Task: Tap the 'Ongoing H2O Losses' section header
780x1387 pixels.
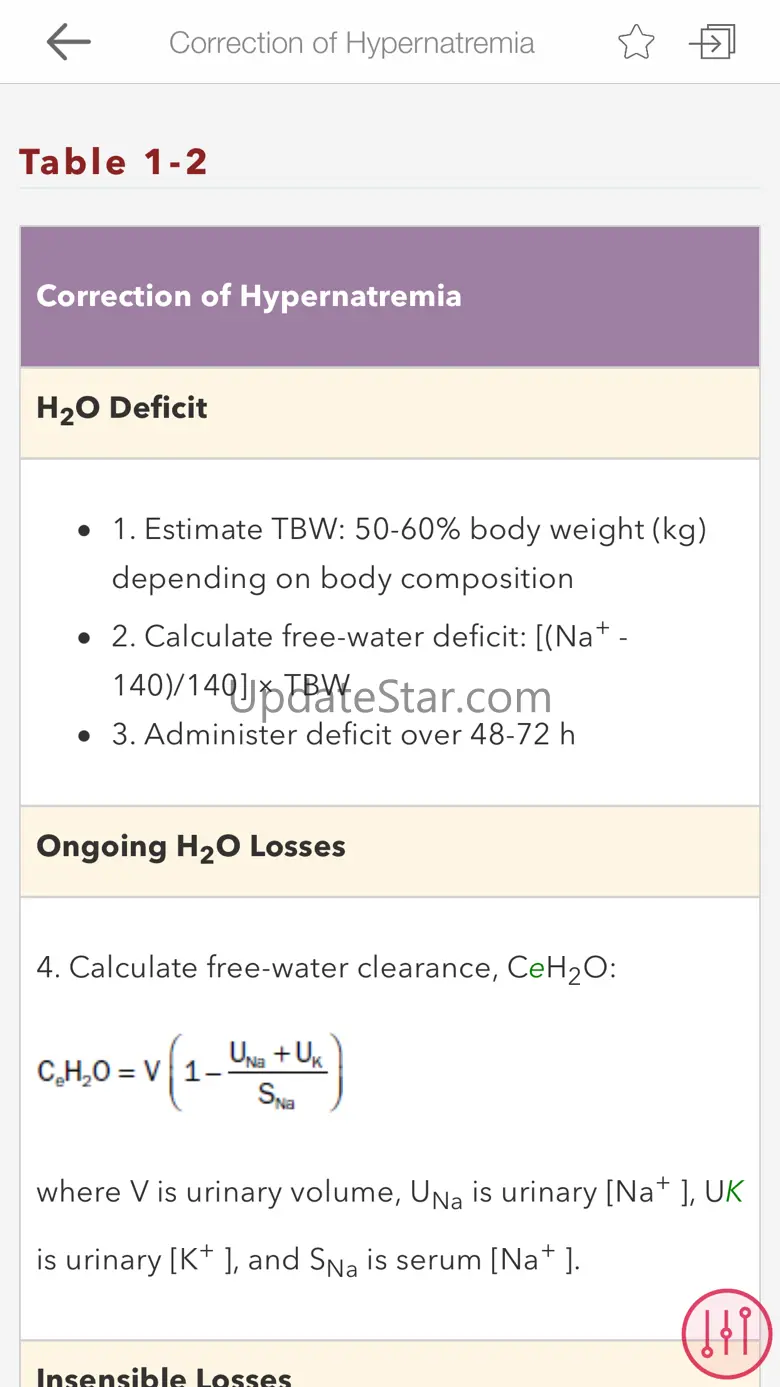Action: pyautogui.click(x=191, y=847)
